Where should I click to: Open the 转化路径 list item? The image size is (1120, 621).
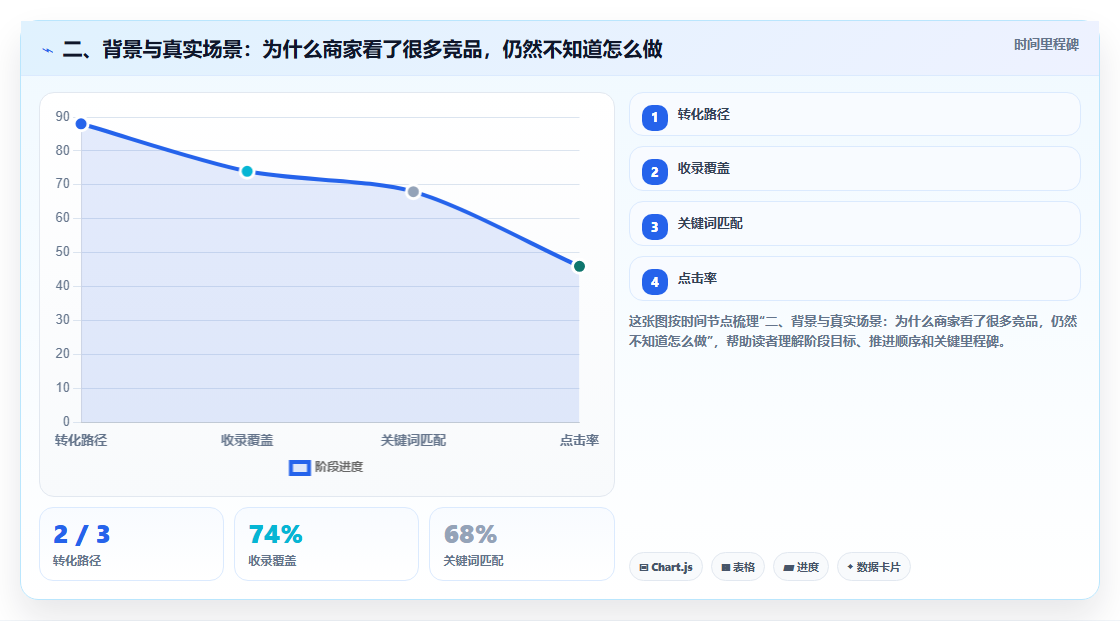[x=854, y=114]
